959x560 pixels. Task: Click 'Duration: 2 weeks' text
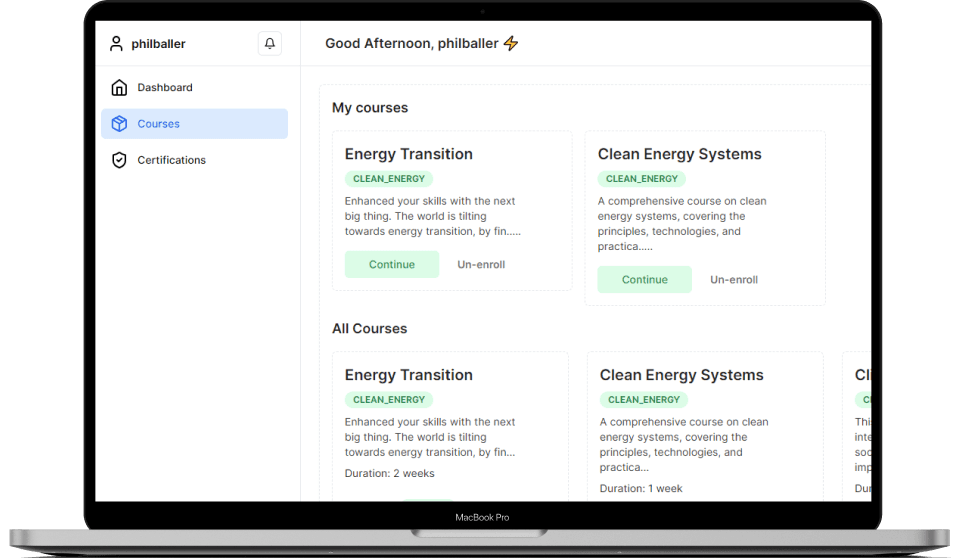pos(390,473)
